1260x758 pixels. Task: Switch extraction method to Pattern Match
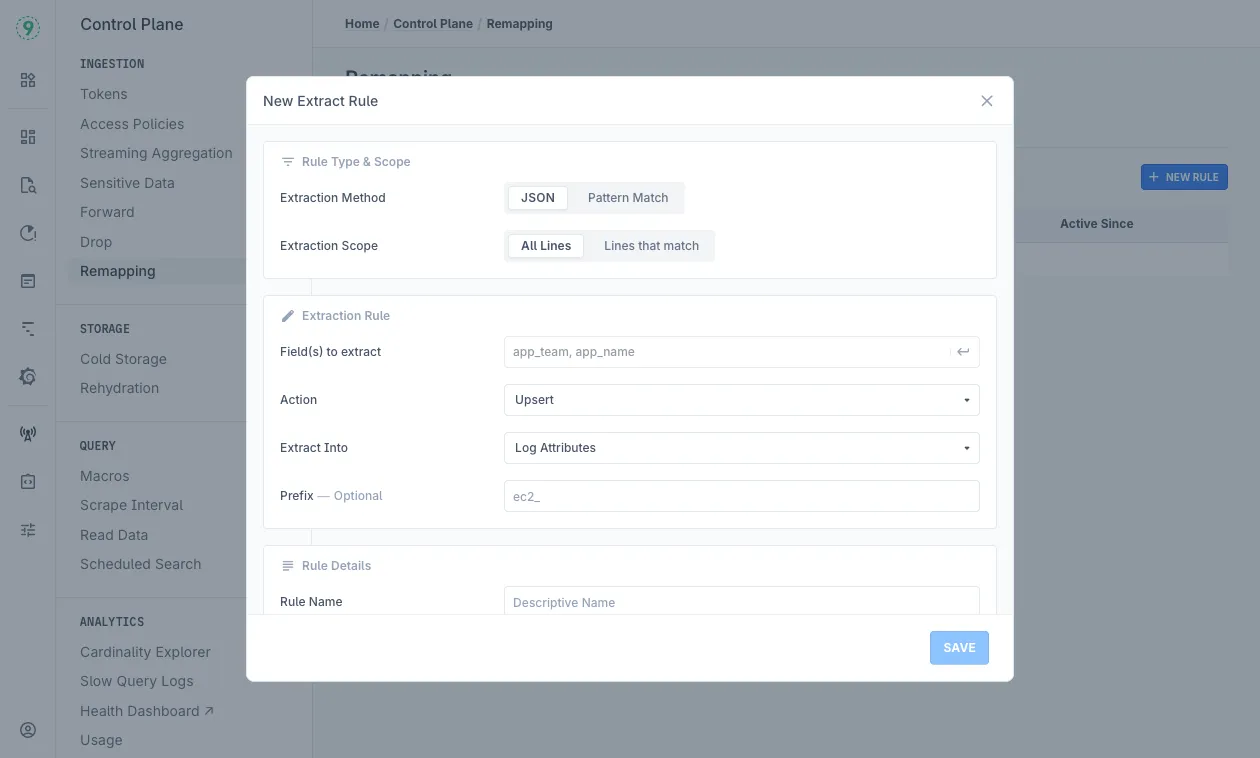pyautogui.click(x=628, y=198)
